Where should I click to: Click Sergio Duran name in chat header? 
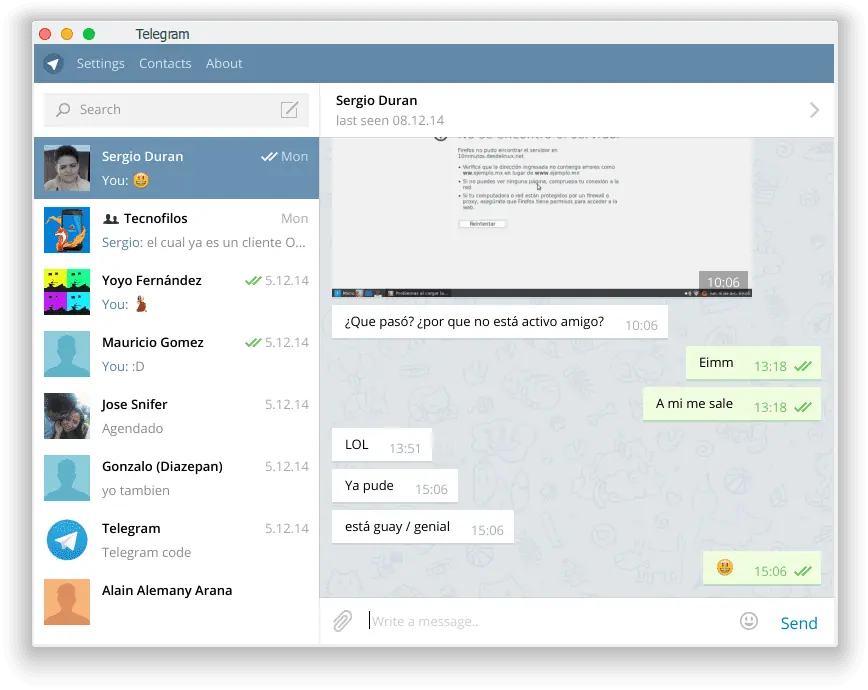[x=376, y=100]
